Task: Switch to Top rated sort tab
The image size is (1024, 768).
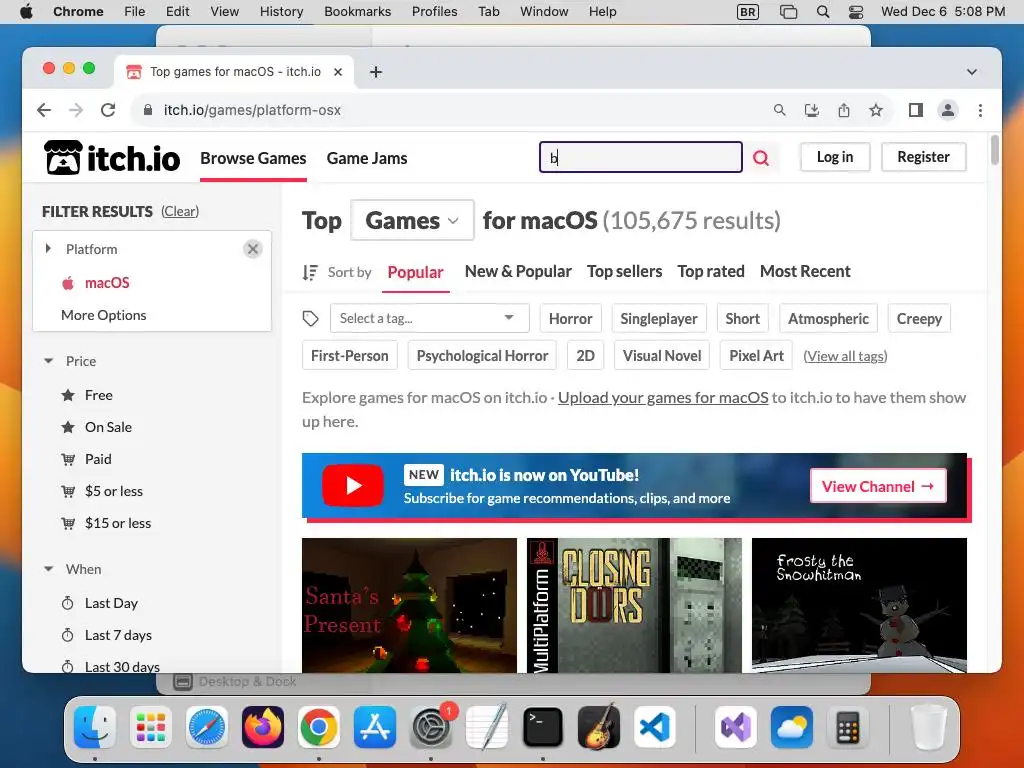Action: pos(711,272)
